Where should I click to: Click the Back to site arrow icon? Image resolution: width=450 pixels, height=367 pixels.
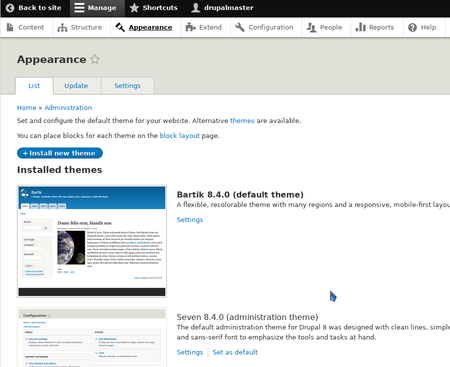coord(10,8)
